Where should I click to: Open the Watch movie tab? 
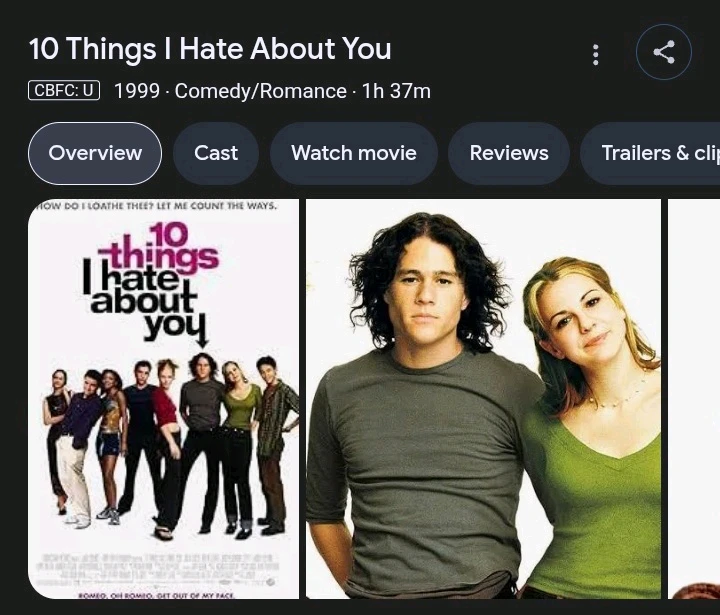click(354, 153)
